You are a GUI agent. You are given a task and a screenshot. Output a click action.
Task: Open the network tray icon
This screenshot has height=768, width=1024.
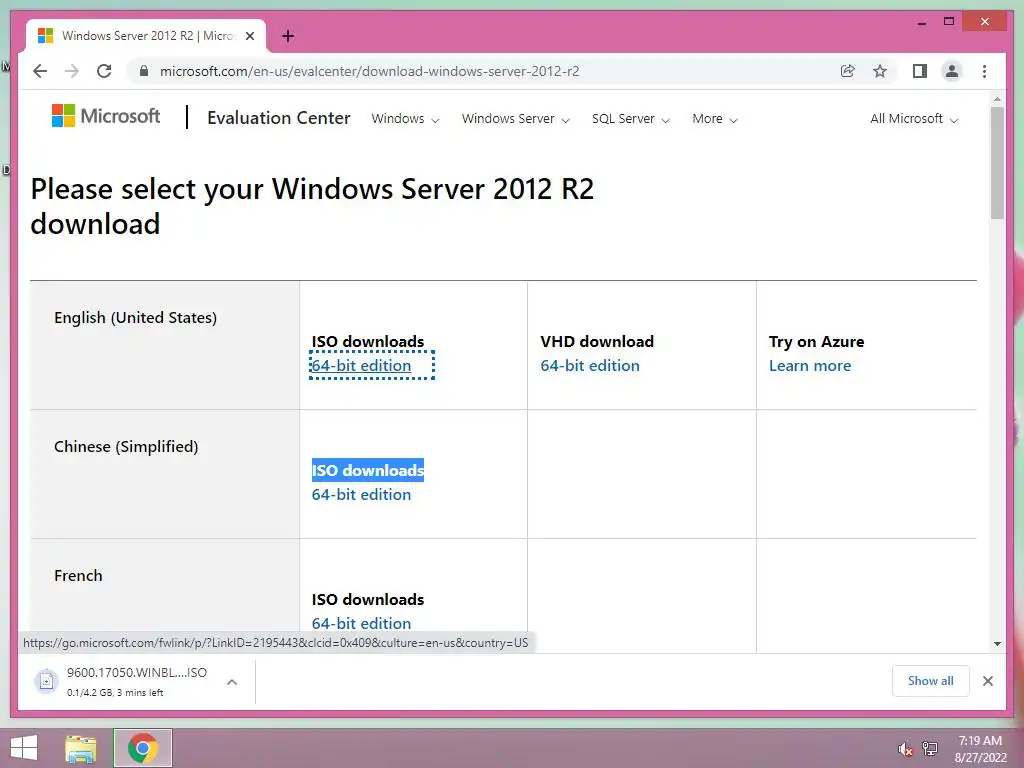pos(930,749)
